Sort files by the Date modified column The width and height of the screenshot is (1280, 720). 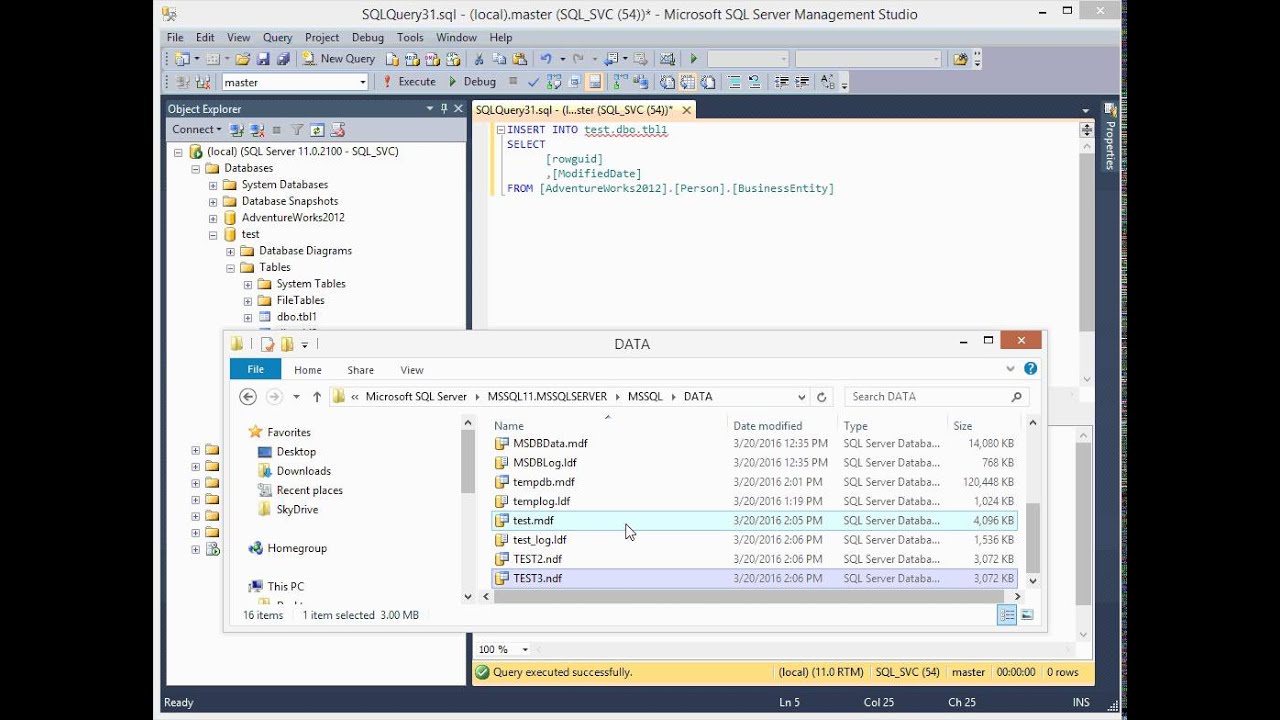point(767,426)
